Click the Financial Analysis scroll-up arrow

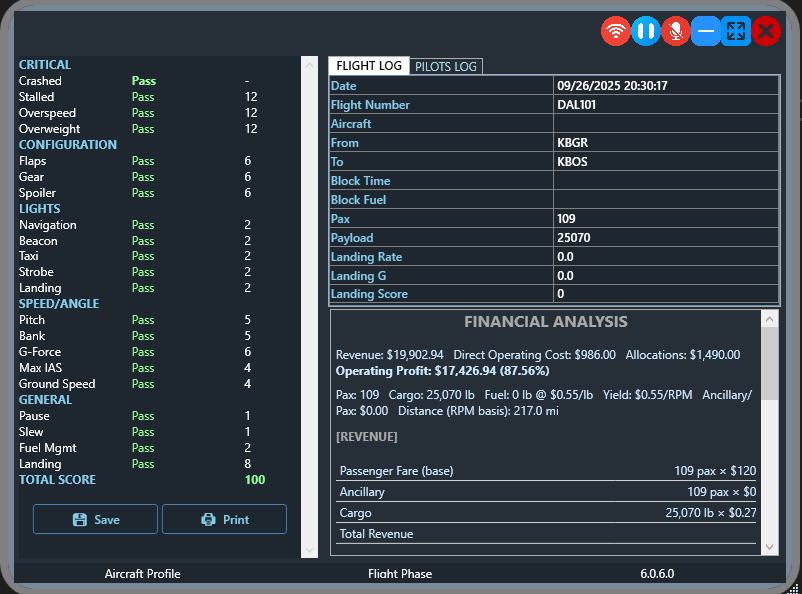coord(769,319)
